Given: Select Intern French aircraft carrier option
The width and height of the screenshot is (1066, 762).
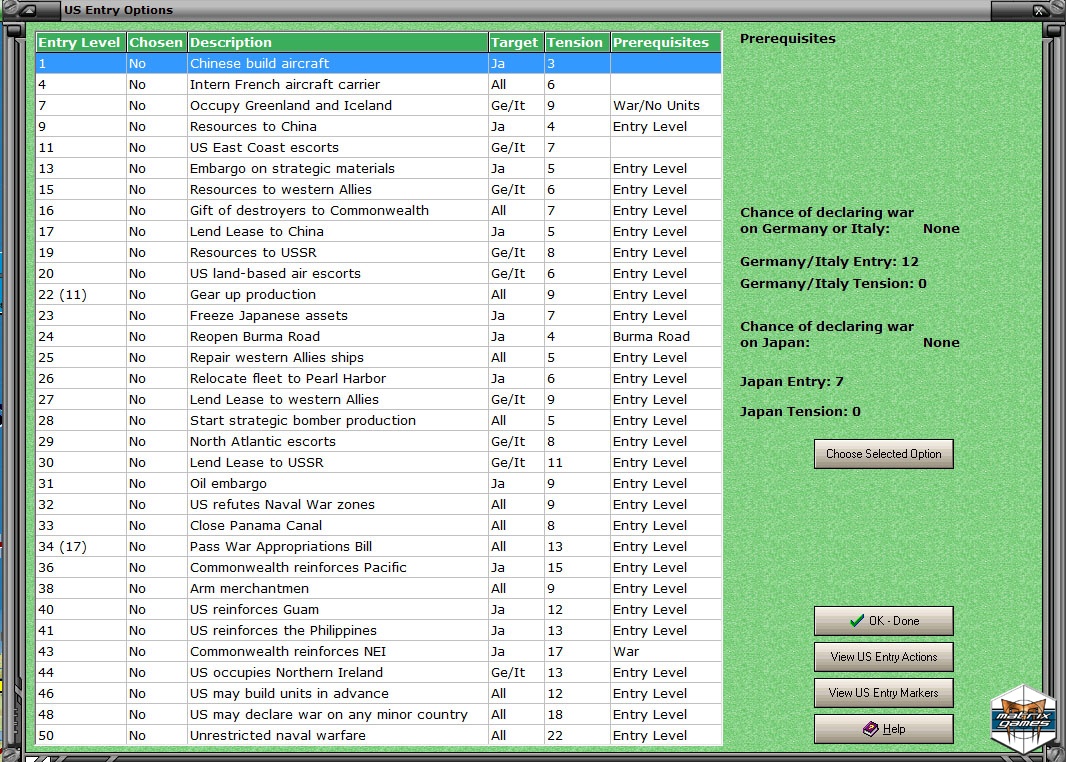Looking at the screenshot, I should click(x=379, y=84).
